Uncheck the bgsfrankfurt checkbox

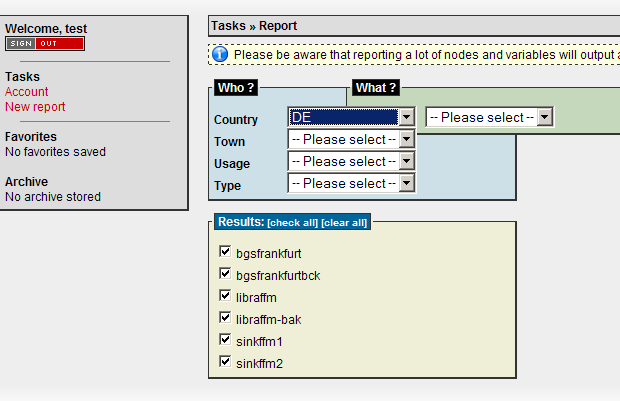click(225, 252)
